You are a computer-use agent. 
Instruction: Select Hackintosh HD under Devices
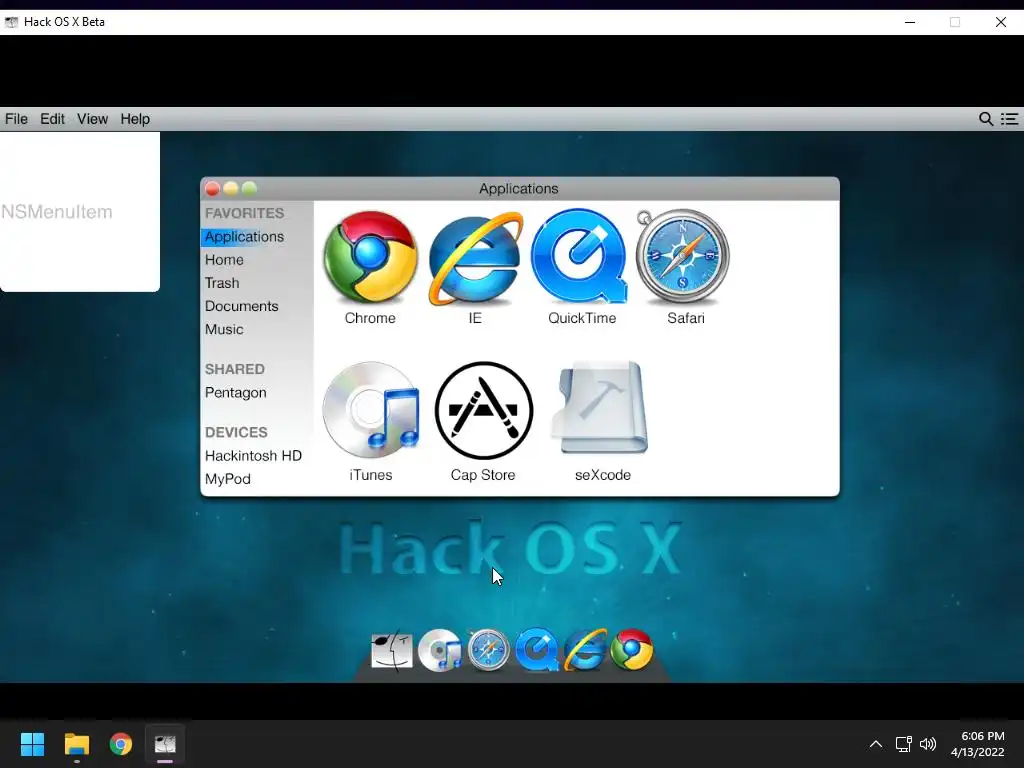(x=253, y=456)
